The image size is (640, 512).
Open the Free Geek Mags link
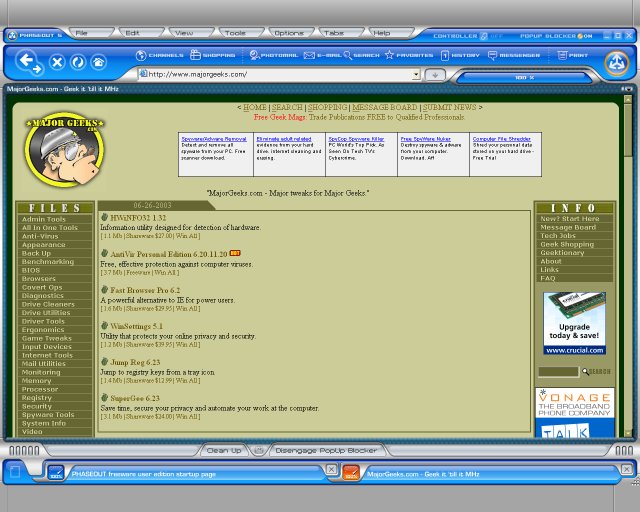point(279,117)
